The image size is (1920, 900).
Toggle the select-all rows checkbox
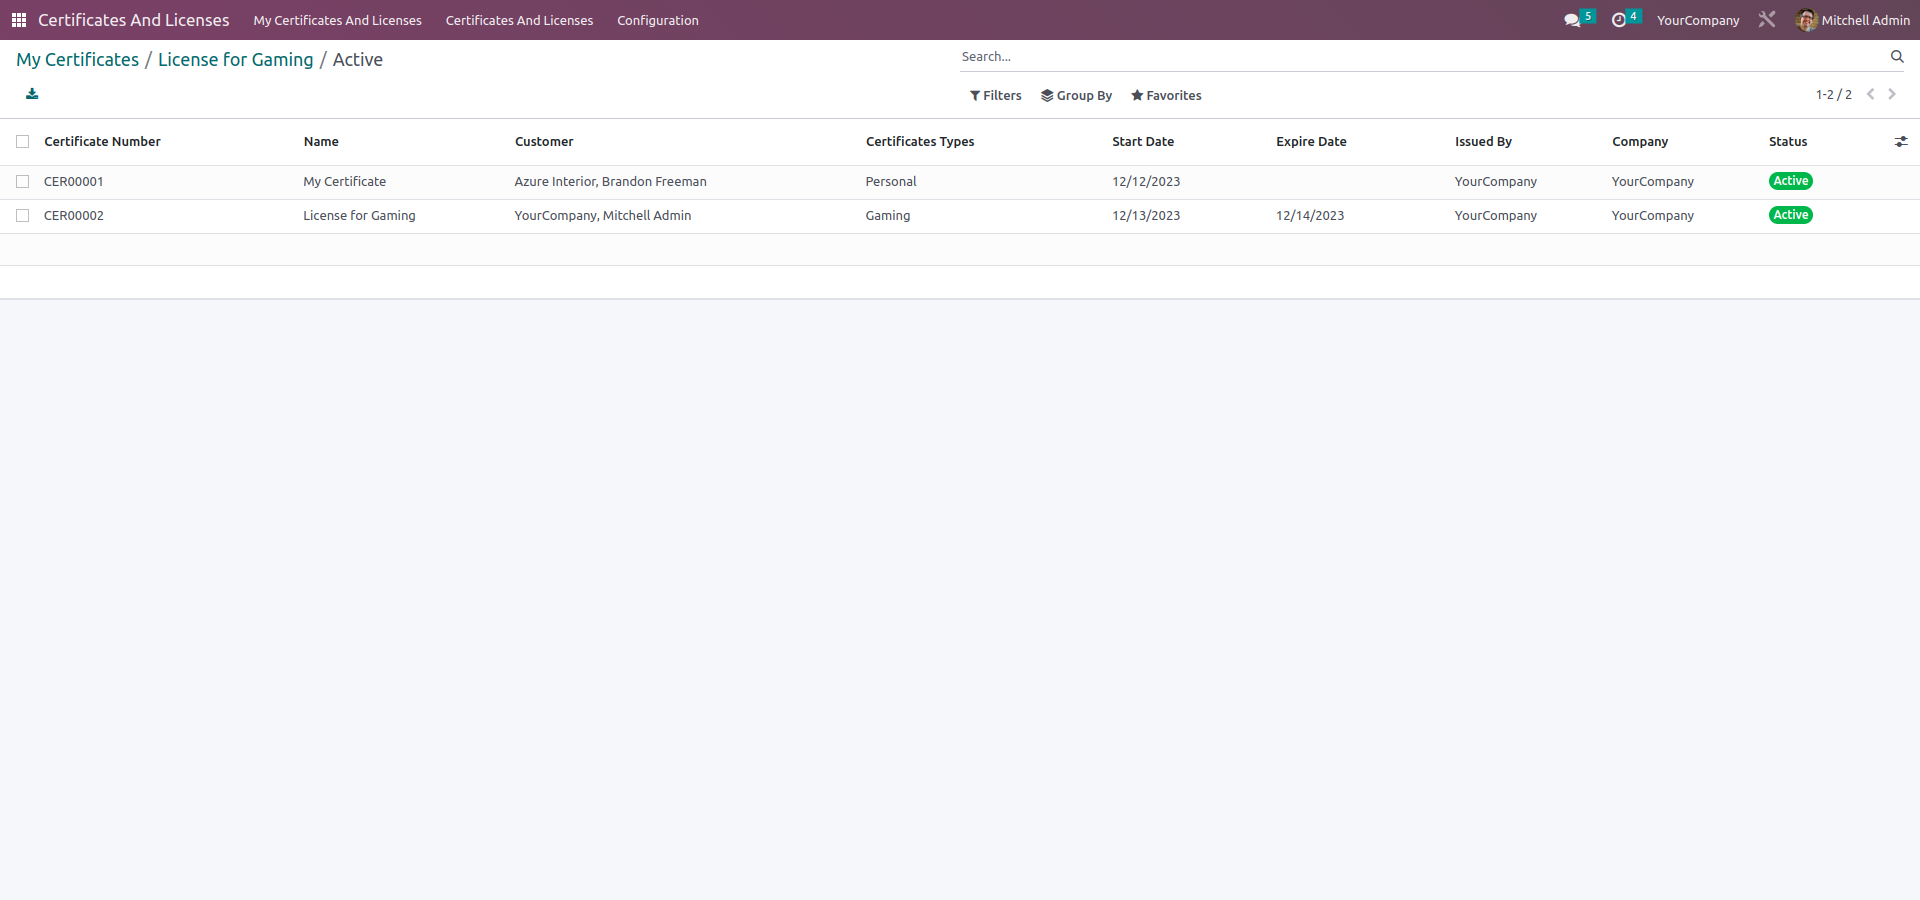point(23,142)
